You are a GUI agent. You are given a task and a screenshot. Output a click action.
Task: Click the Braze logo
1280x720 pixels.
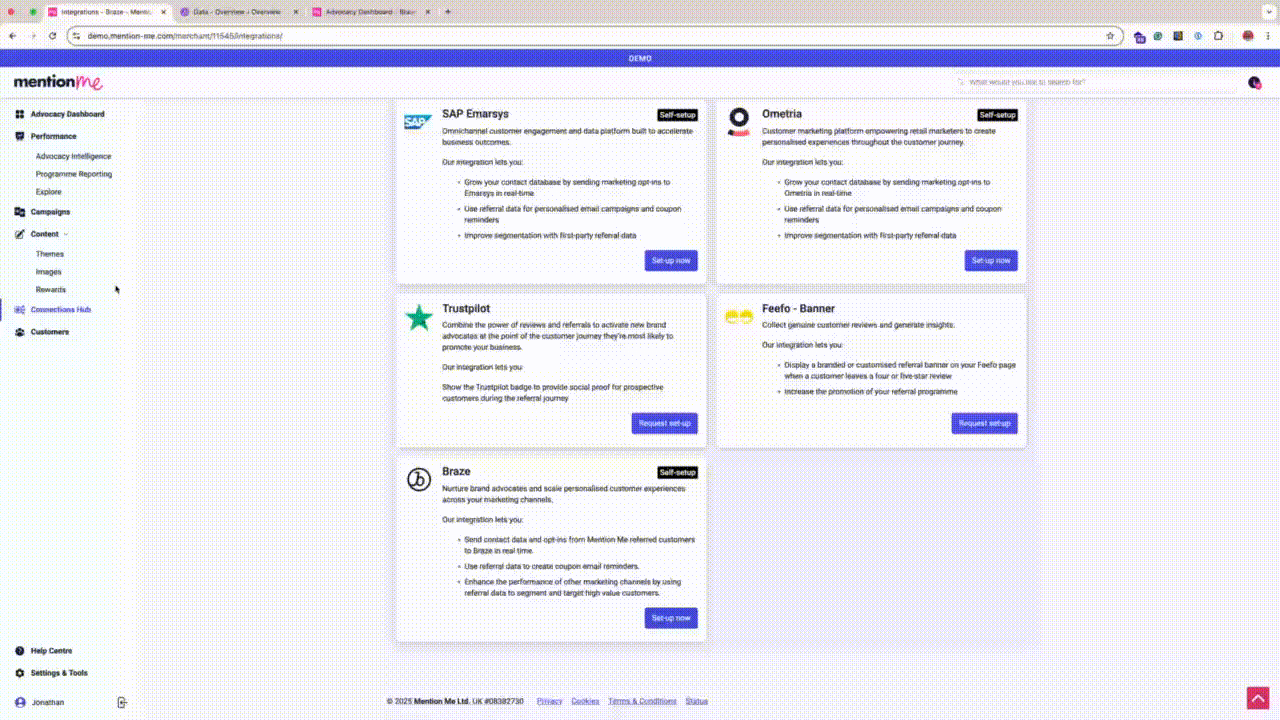[x=418, y=479]
